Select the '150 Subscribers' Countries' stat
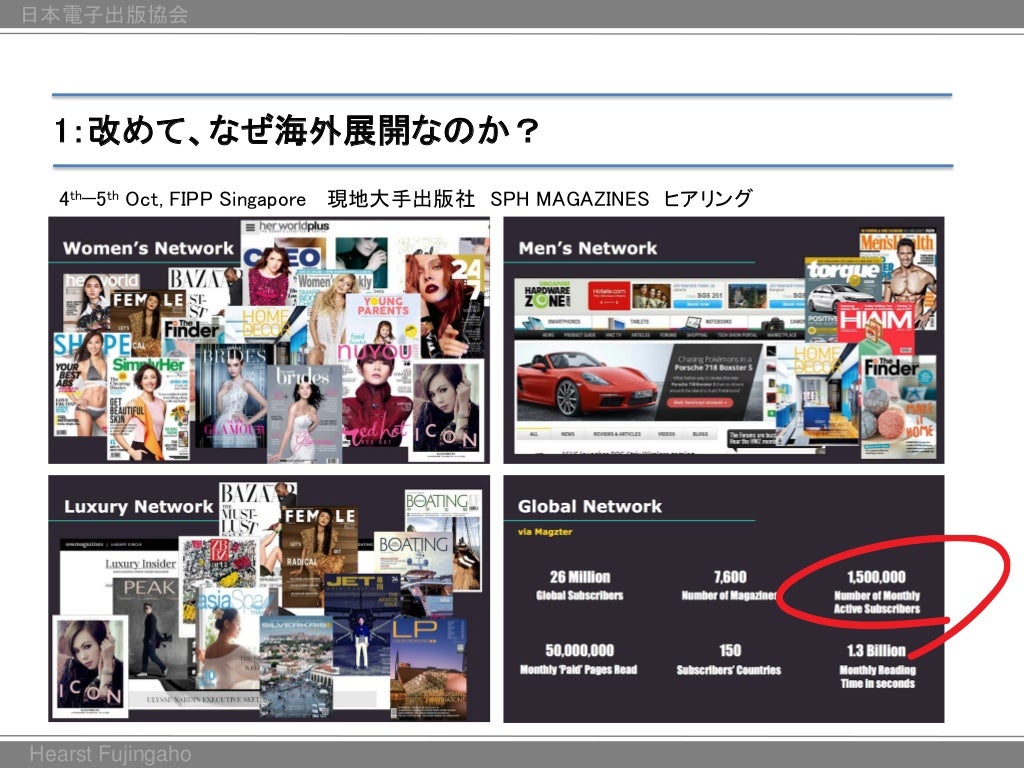The height and width of the screenshot is (768, 1024). 729,659
